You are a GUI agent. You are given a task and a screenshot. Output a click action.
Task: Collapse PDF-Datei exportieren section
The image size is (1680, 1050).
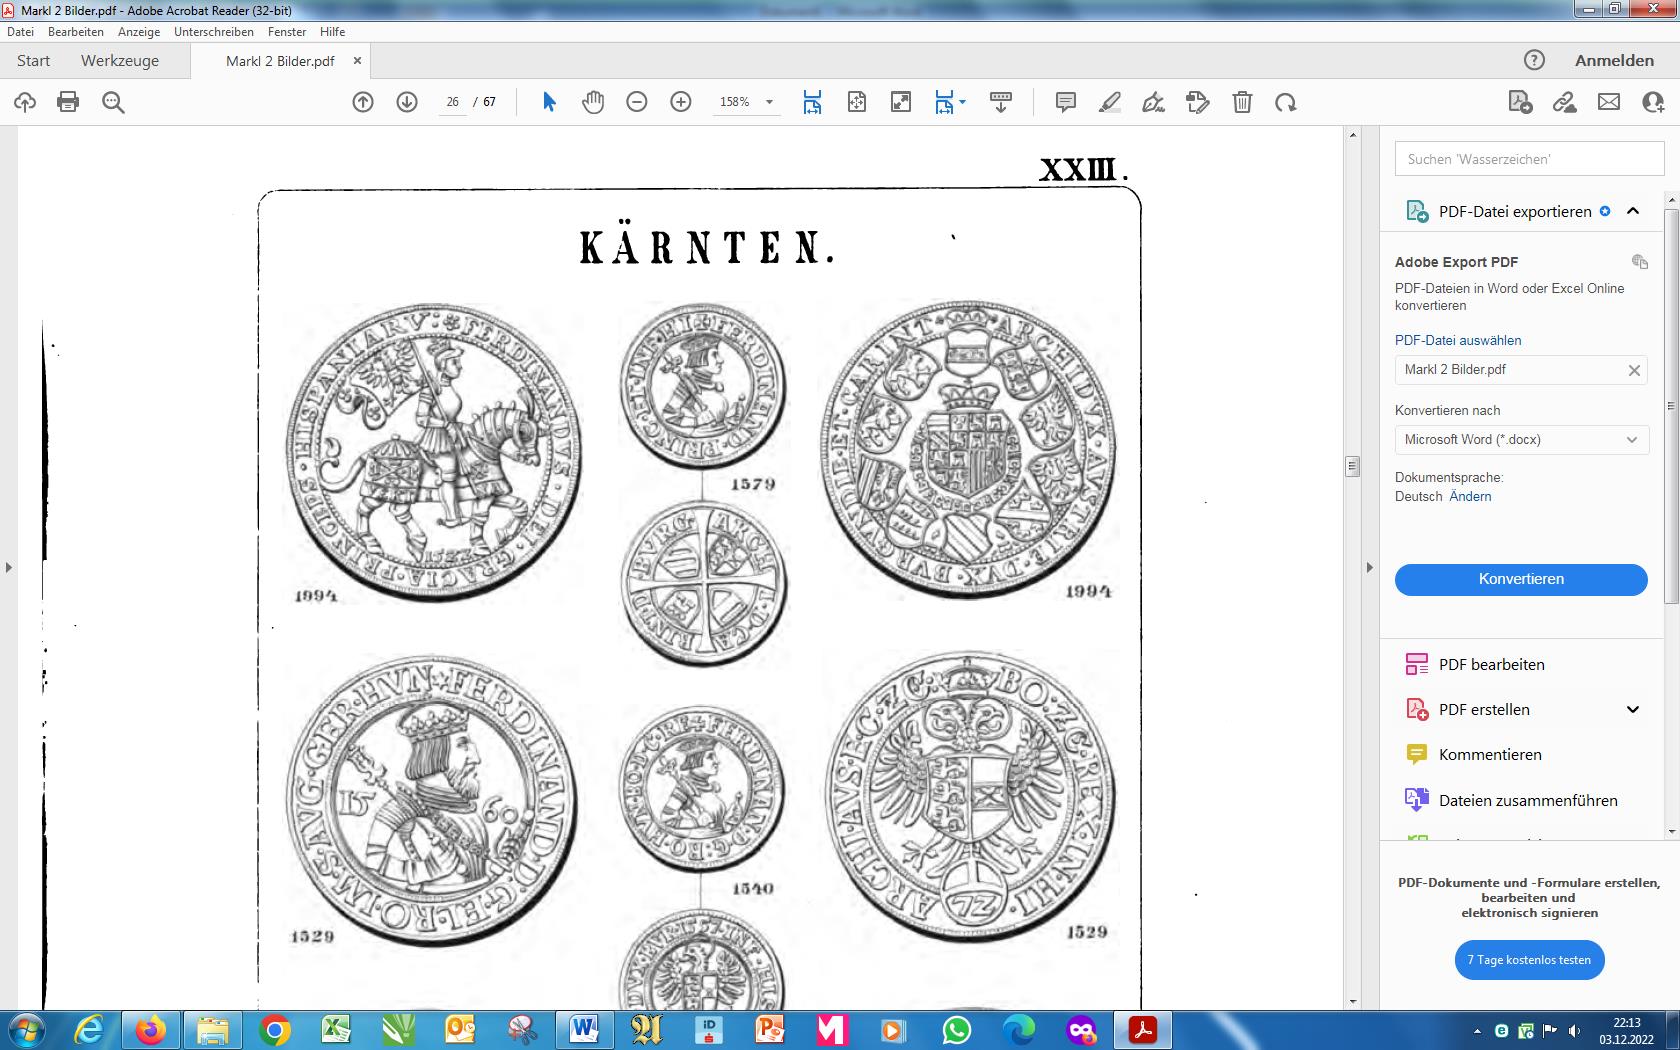click(x=1633, y=211)
